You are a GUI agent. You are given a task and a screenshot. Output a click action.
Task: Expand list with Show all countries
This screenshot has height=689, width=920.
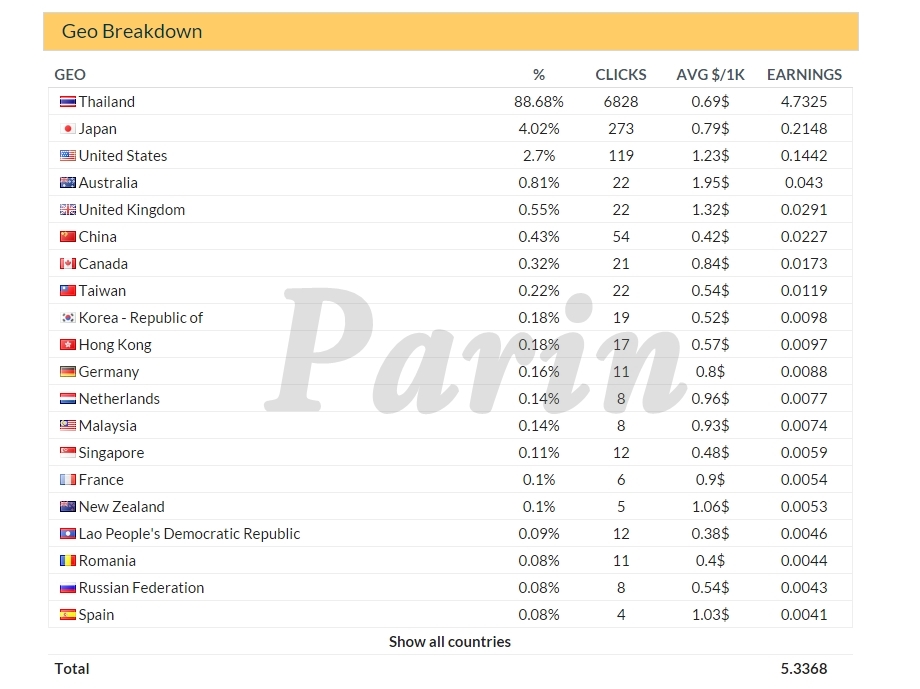click(x=450, y=642)
